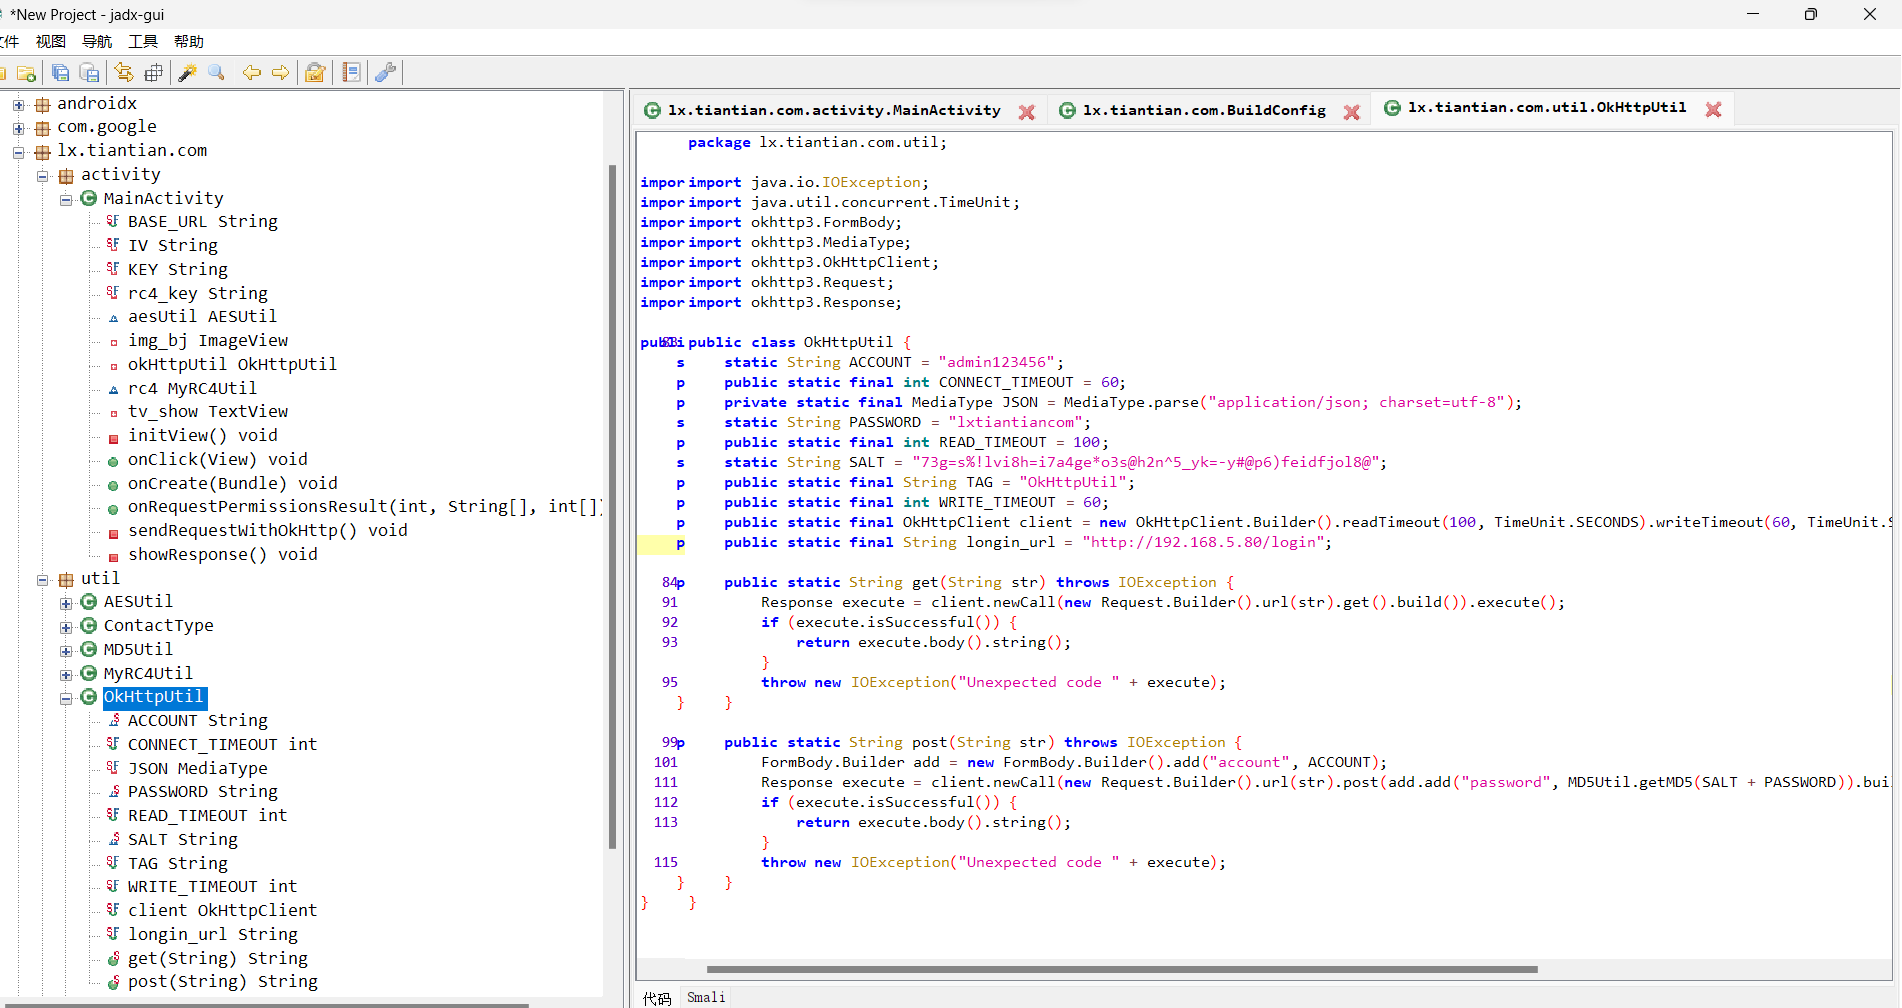Collapse the util package node
This screenshot has width=1902, height=1008.
(x=42, y=580)
